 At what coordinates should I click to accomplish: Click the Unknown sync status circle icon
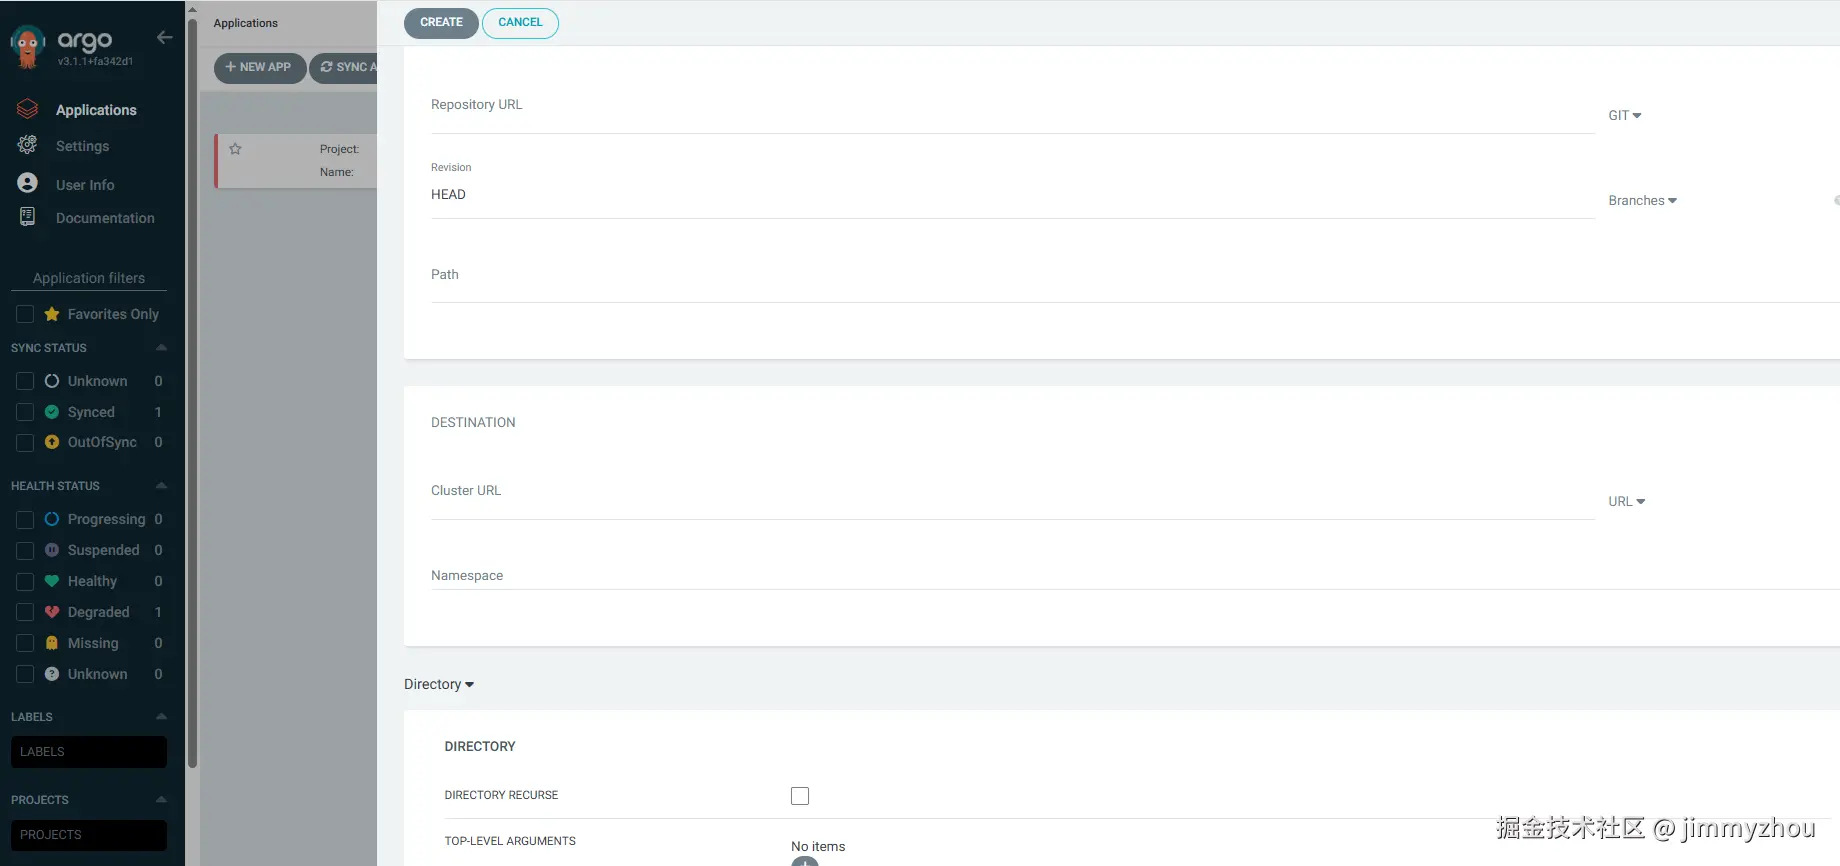coord(52,381)
